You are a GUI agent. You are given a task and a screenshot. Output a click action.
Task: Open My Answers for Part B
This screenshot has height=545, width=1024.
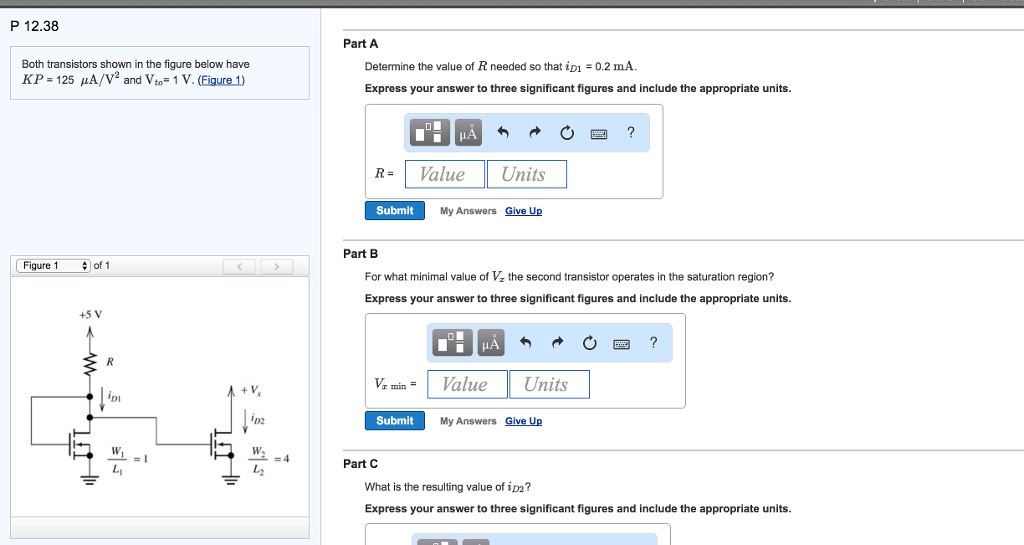coord(468,421)
